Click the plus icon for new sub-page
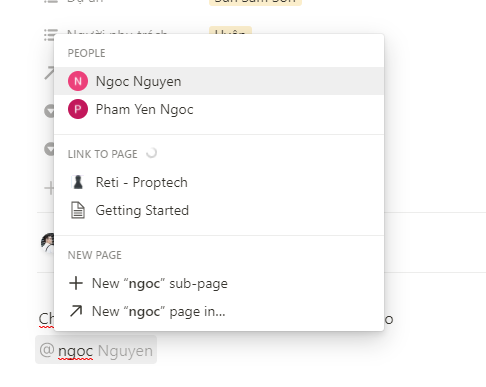This screenshot has width=486, height=387. (x=76, y=283)
